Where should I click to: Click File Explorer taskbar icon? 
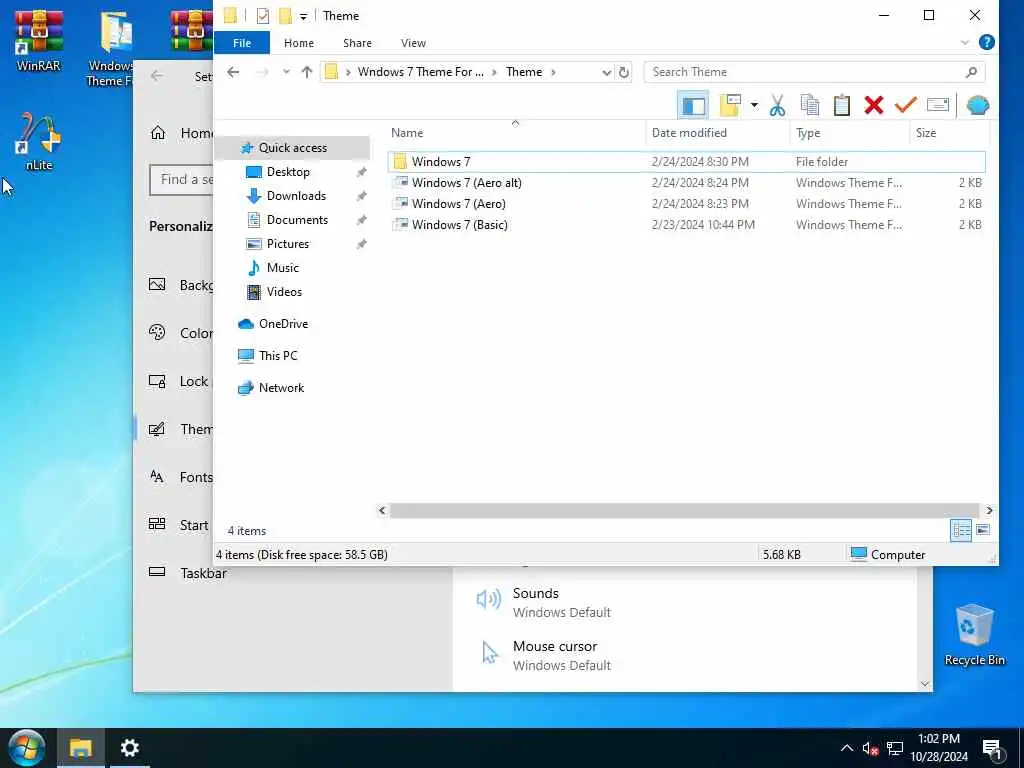(x=81, y=748)
